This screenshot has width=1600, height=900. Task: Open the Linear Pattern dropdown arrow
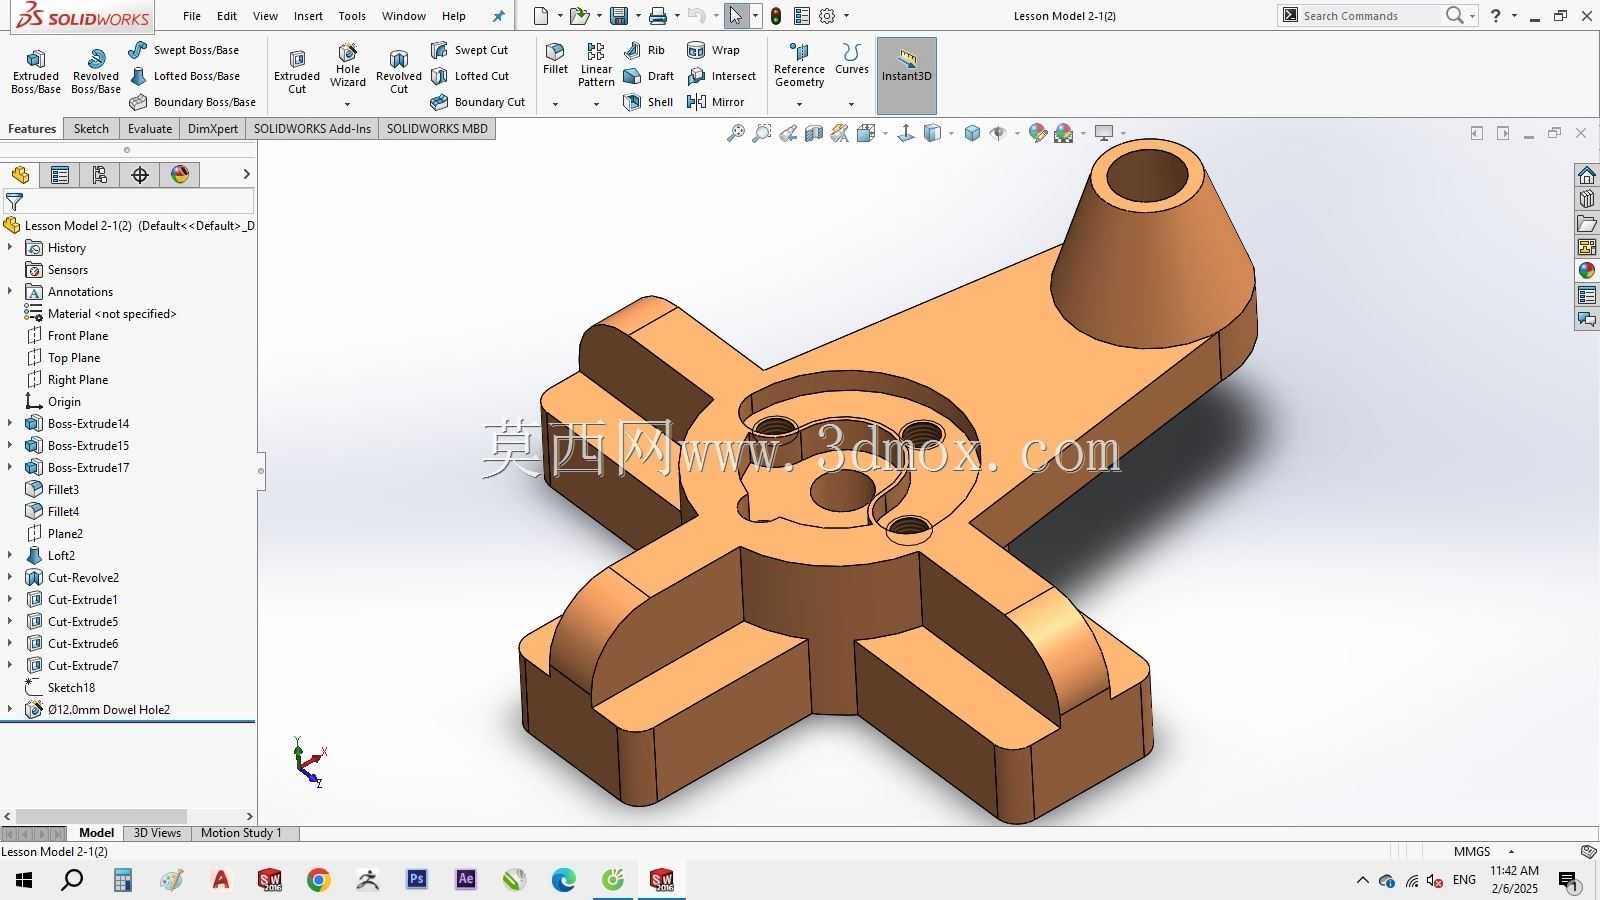(596, 104)
